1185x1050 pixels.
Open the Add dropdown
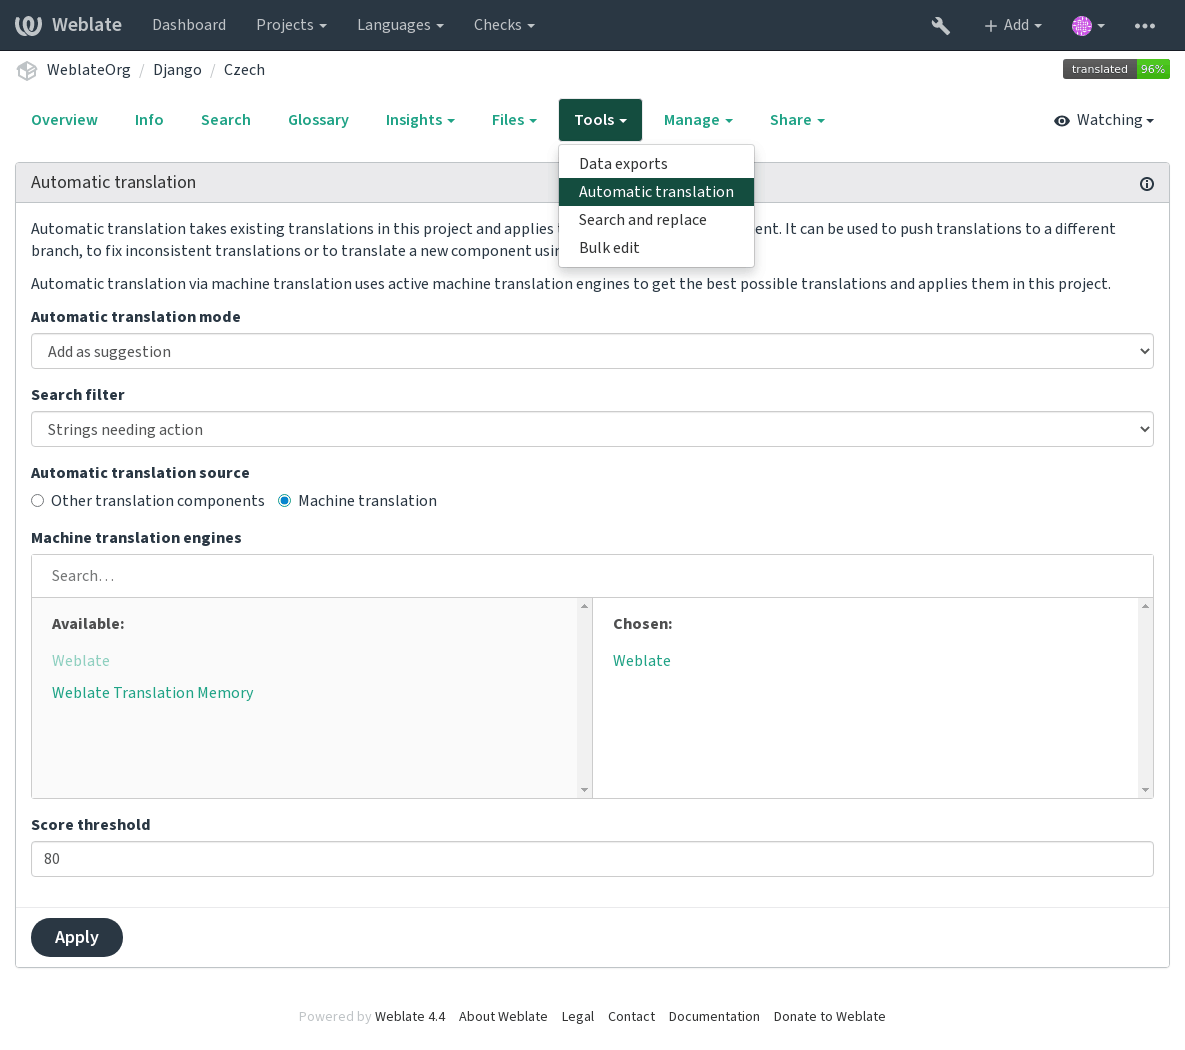[1013, 26]
